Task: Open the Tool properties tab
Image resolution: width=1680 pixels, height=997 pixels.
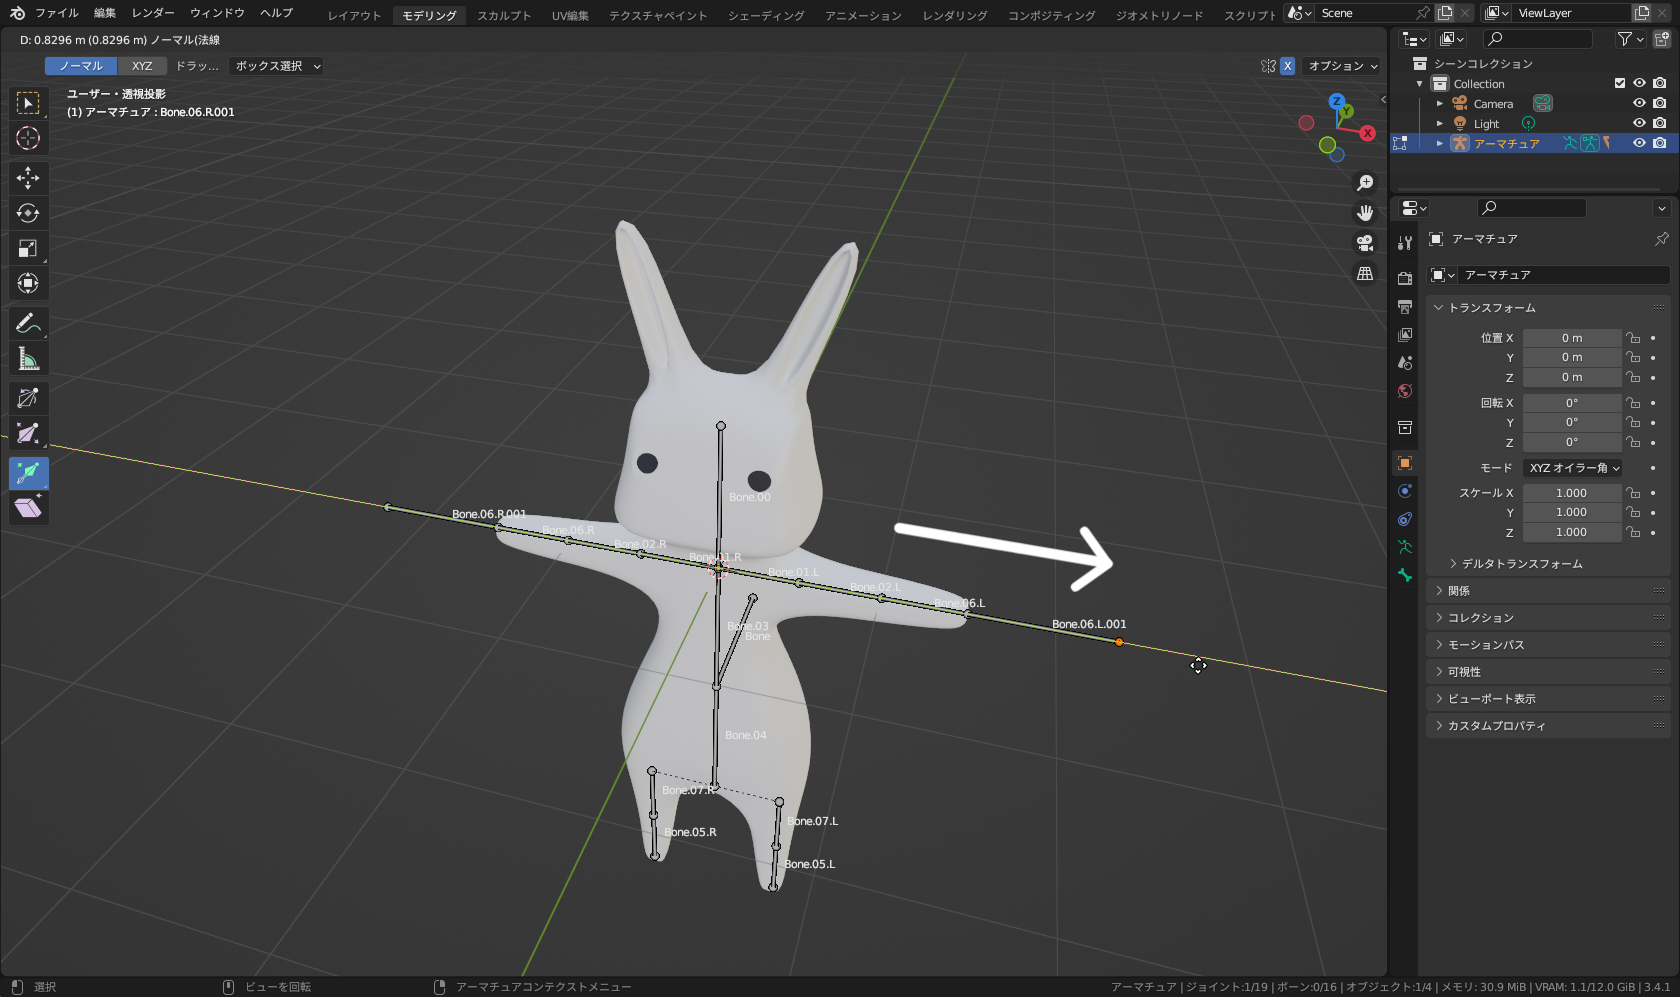Action: [1405, 243]
